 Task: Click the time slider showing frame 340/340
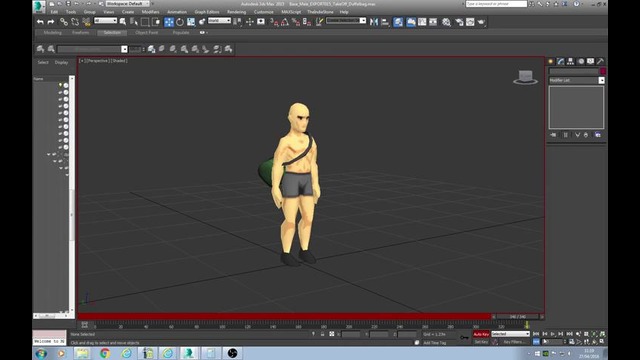517,317
